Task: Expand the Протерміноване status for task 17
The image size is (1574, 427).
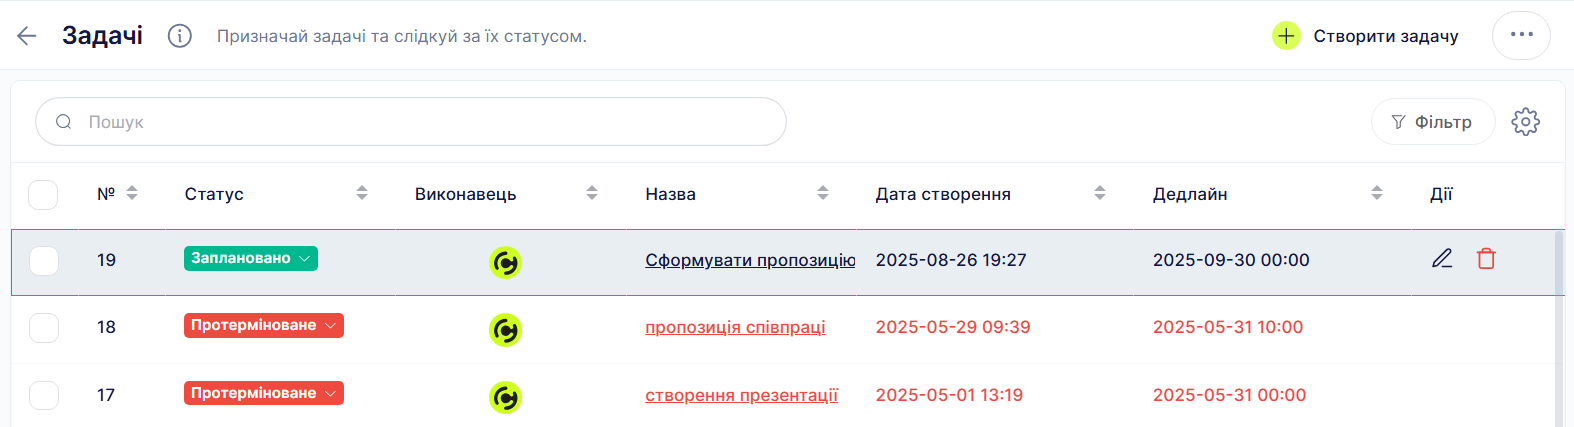Action: click(x=264, y=393)
